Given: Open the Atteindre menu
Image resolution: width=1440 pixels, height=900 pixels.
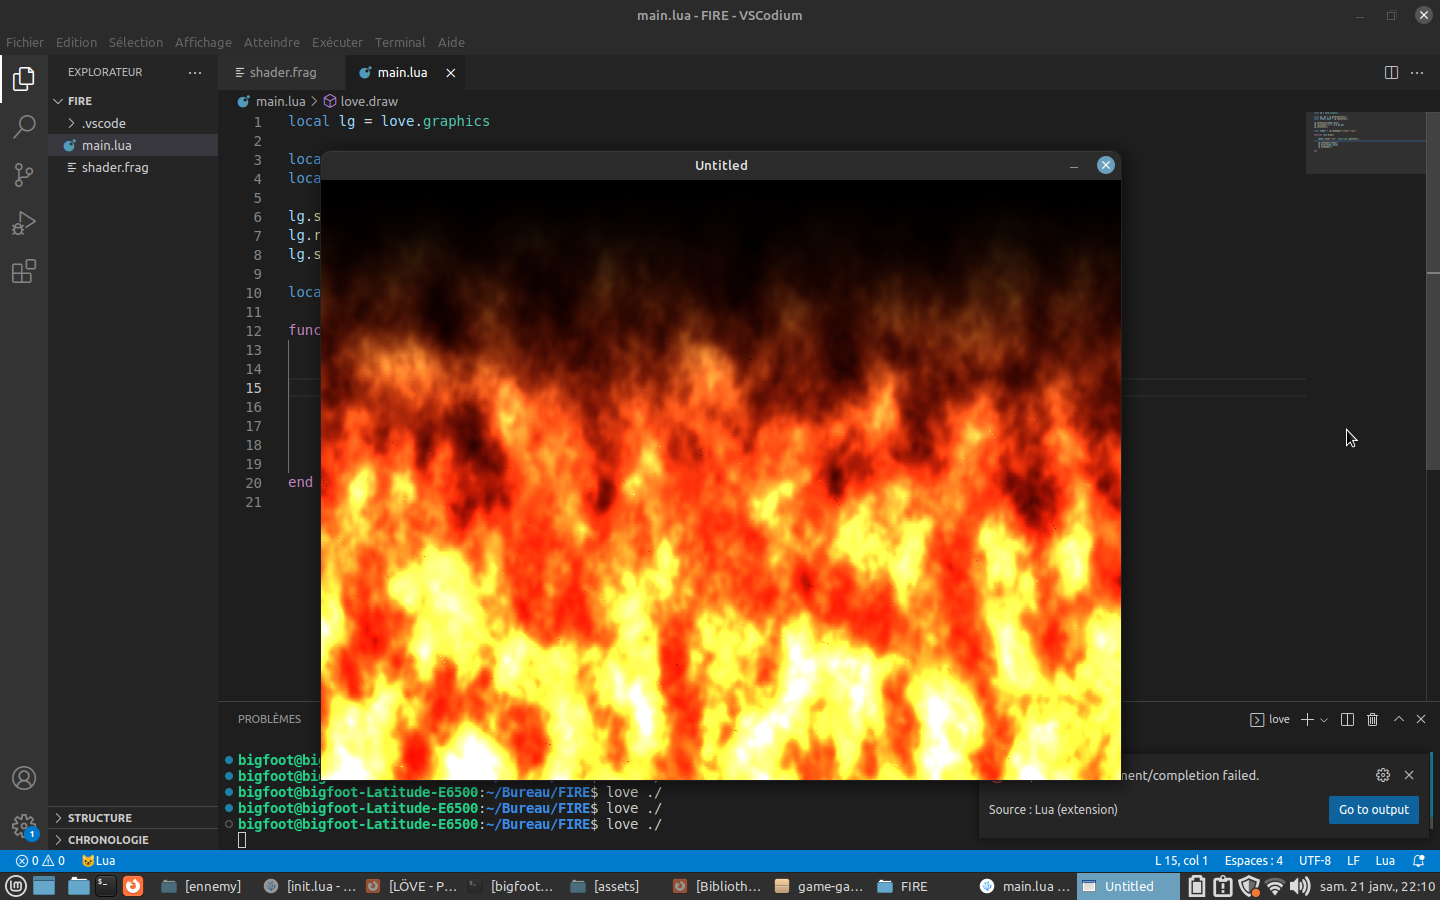Looking at the screenshot, I should click(x=272, y=42).
